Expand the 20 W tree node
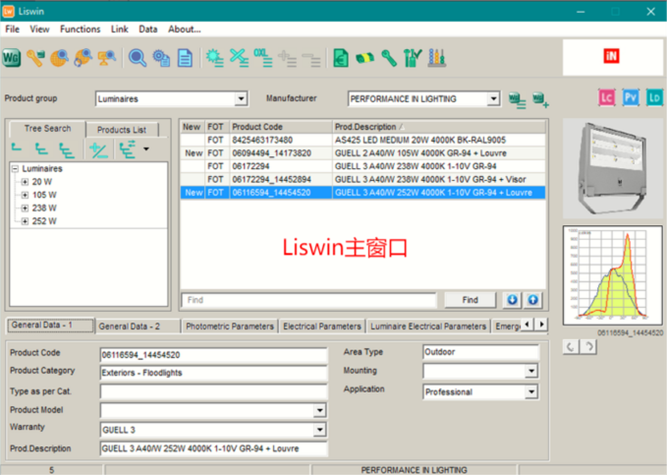 click(x=25, y=182)
